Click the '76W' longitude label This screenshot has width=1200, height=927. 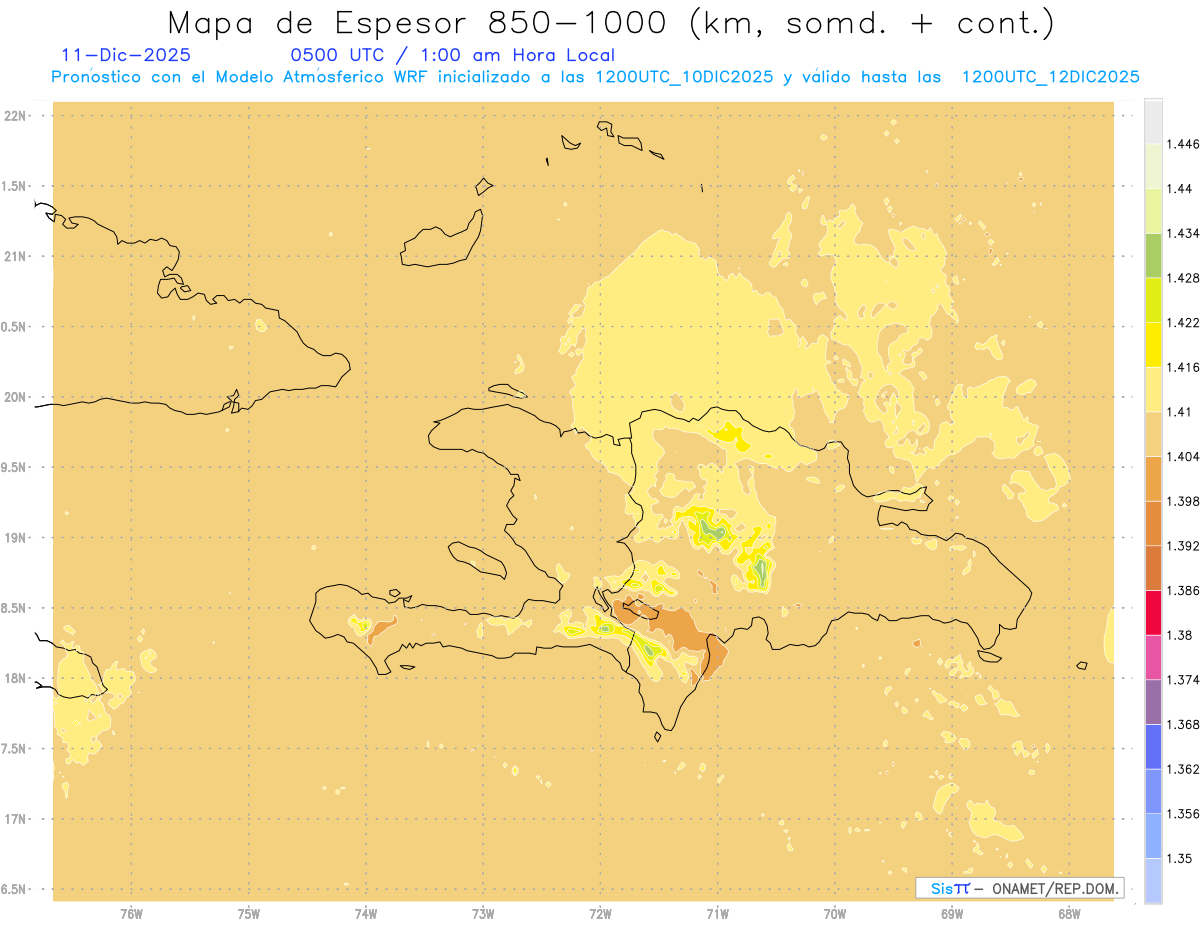[x=131, y=914]
